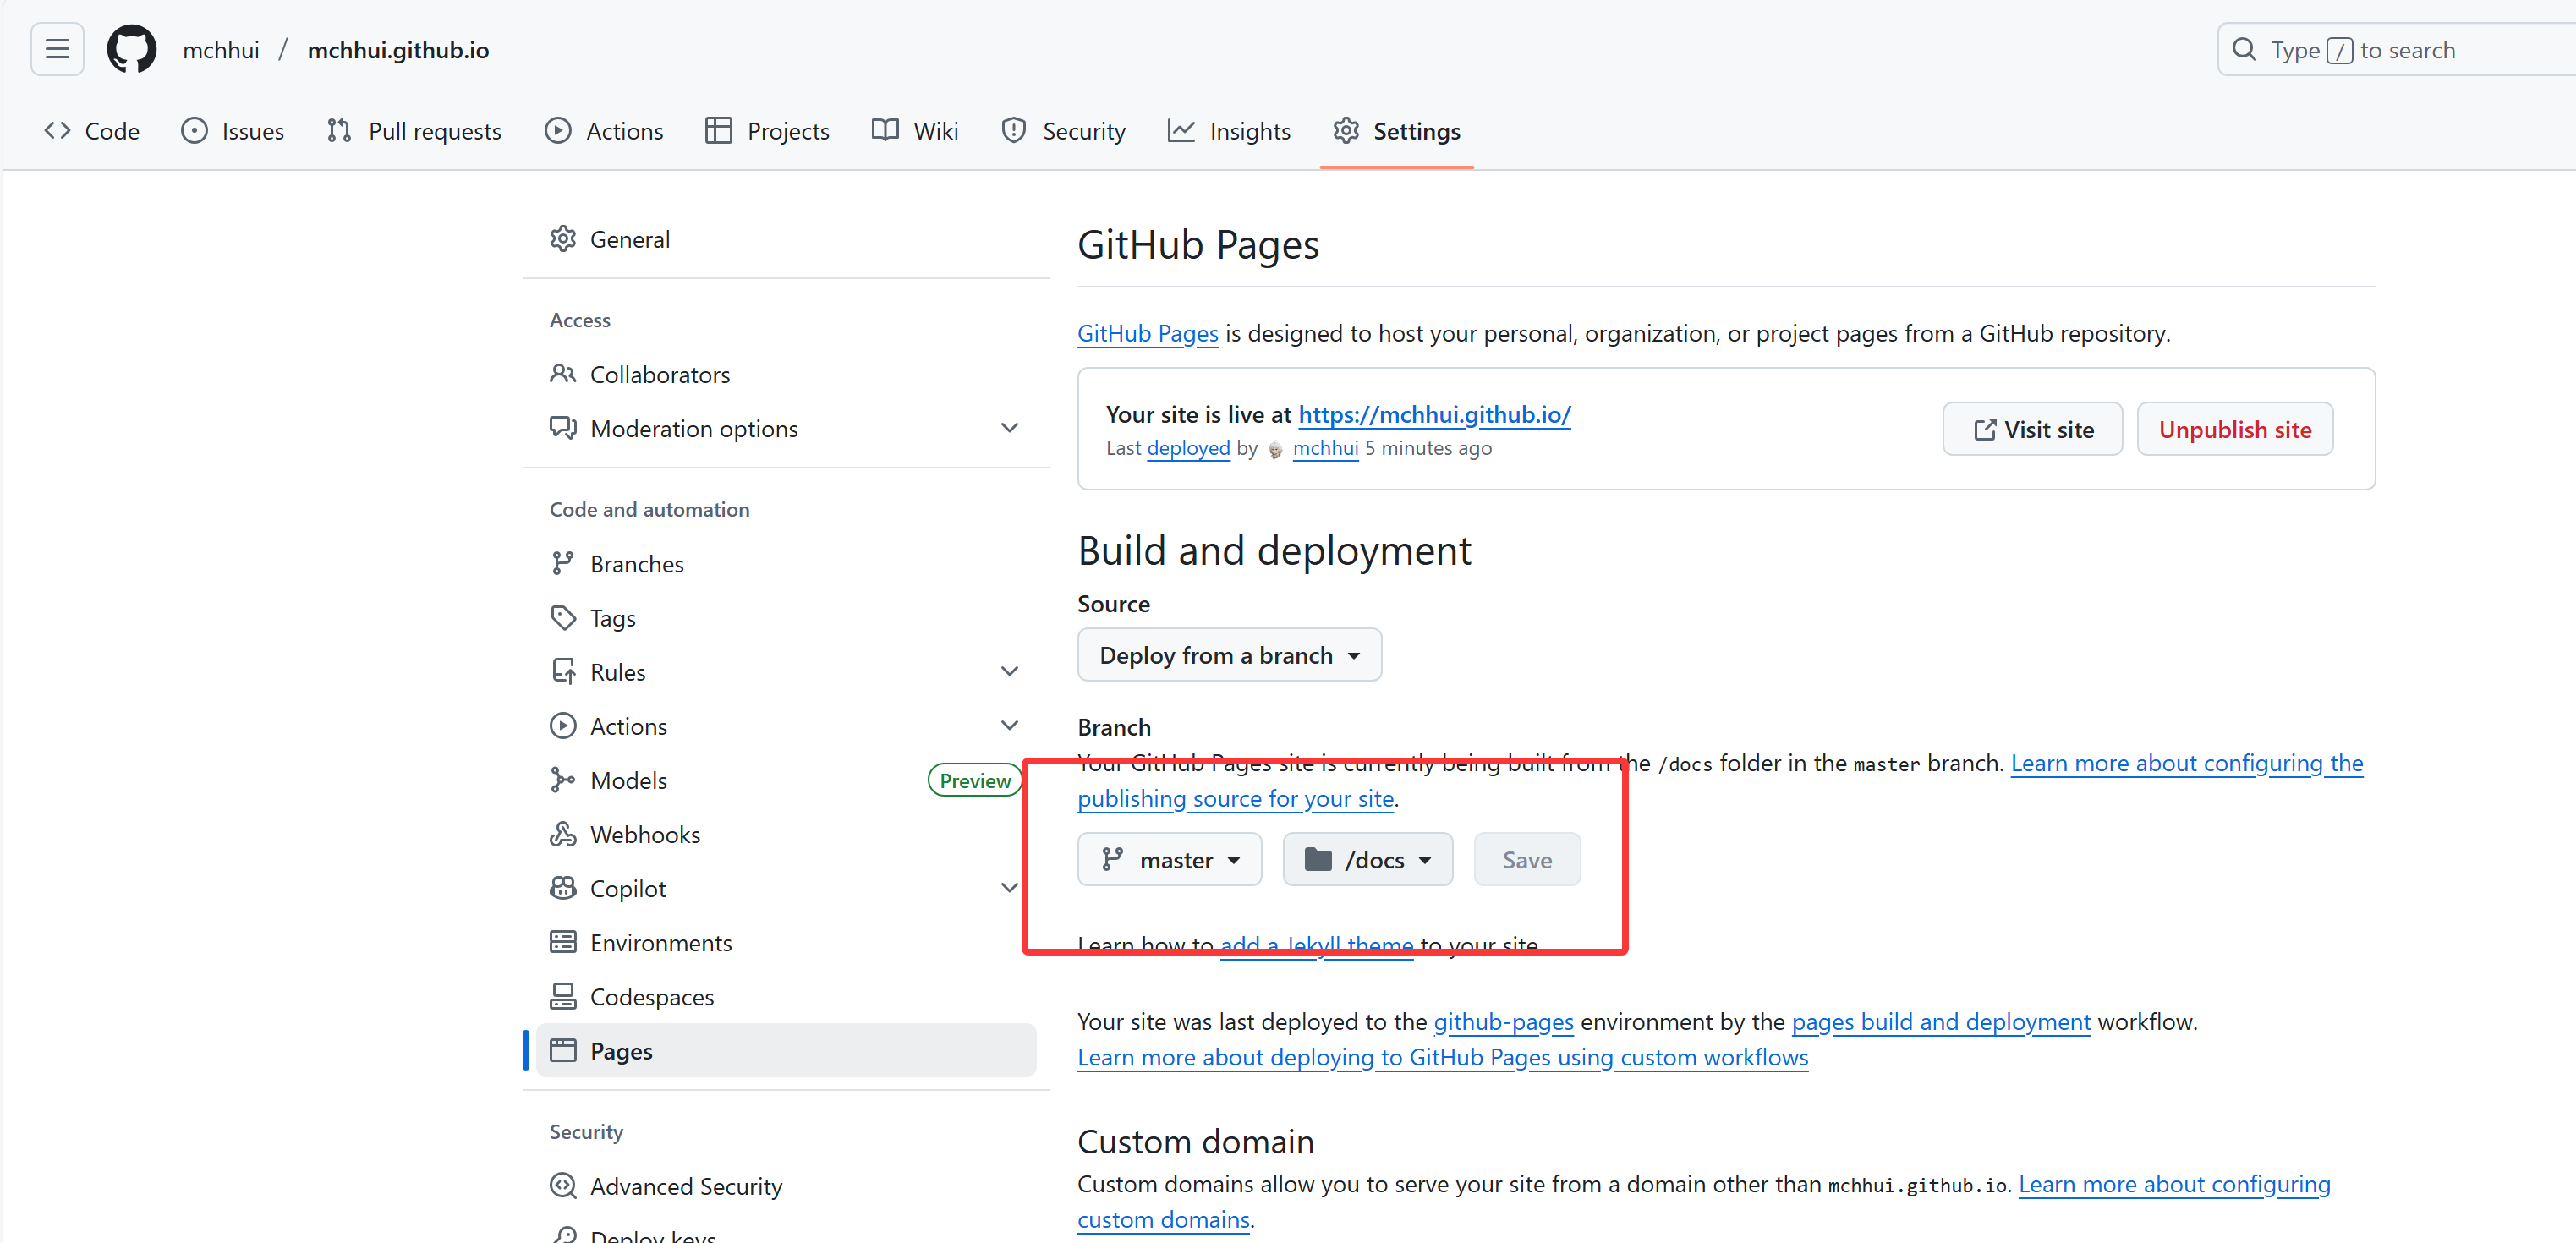Click the GitHub logo icon
This screenshot has width=2576, height=1243.
tap(131, 49)
